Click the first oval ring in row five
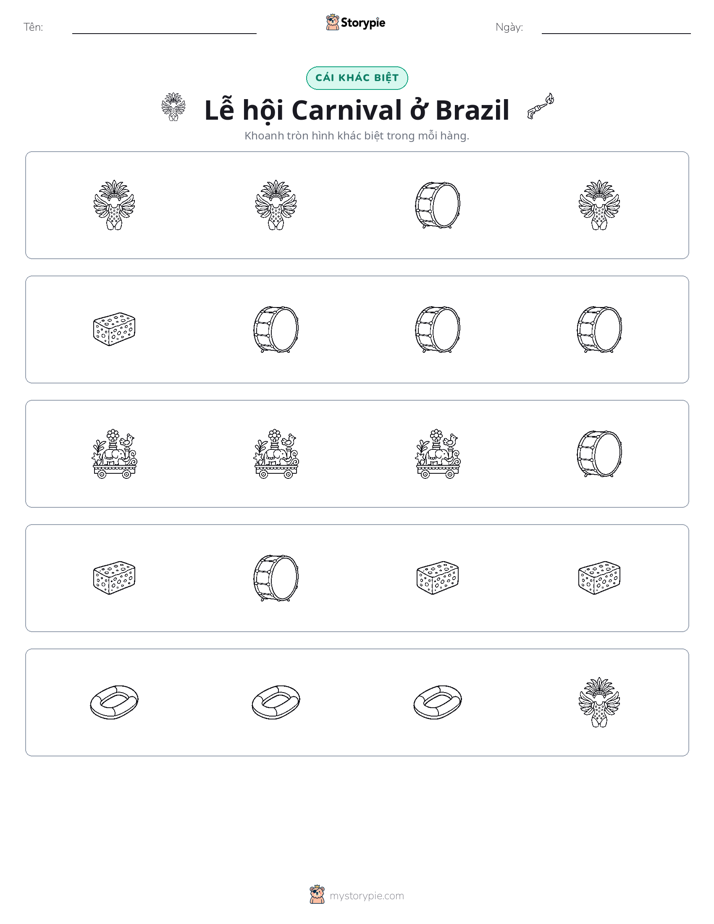The width and height of the screenshot is (714, 924). 114,702
